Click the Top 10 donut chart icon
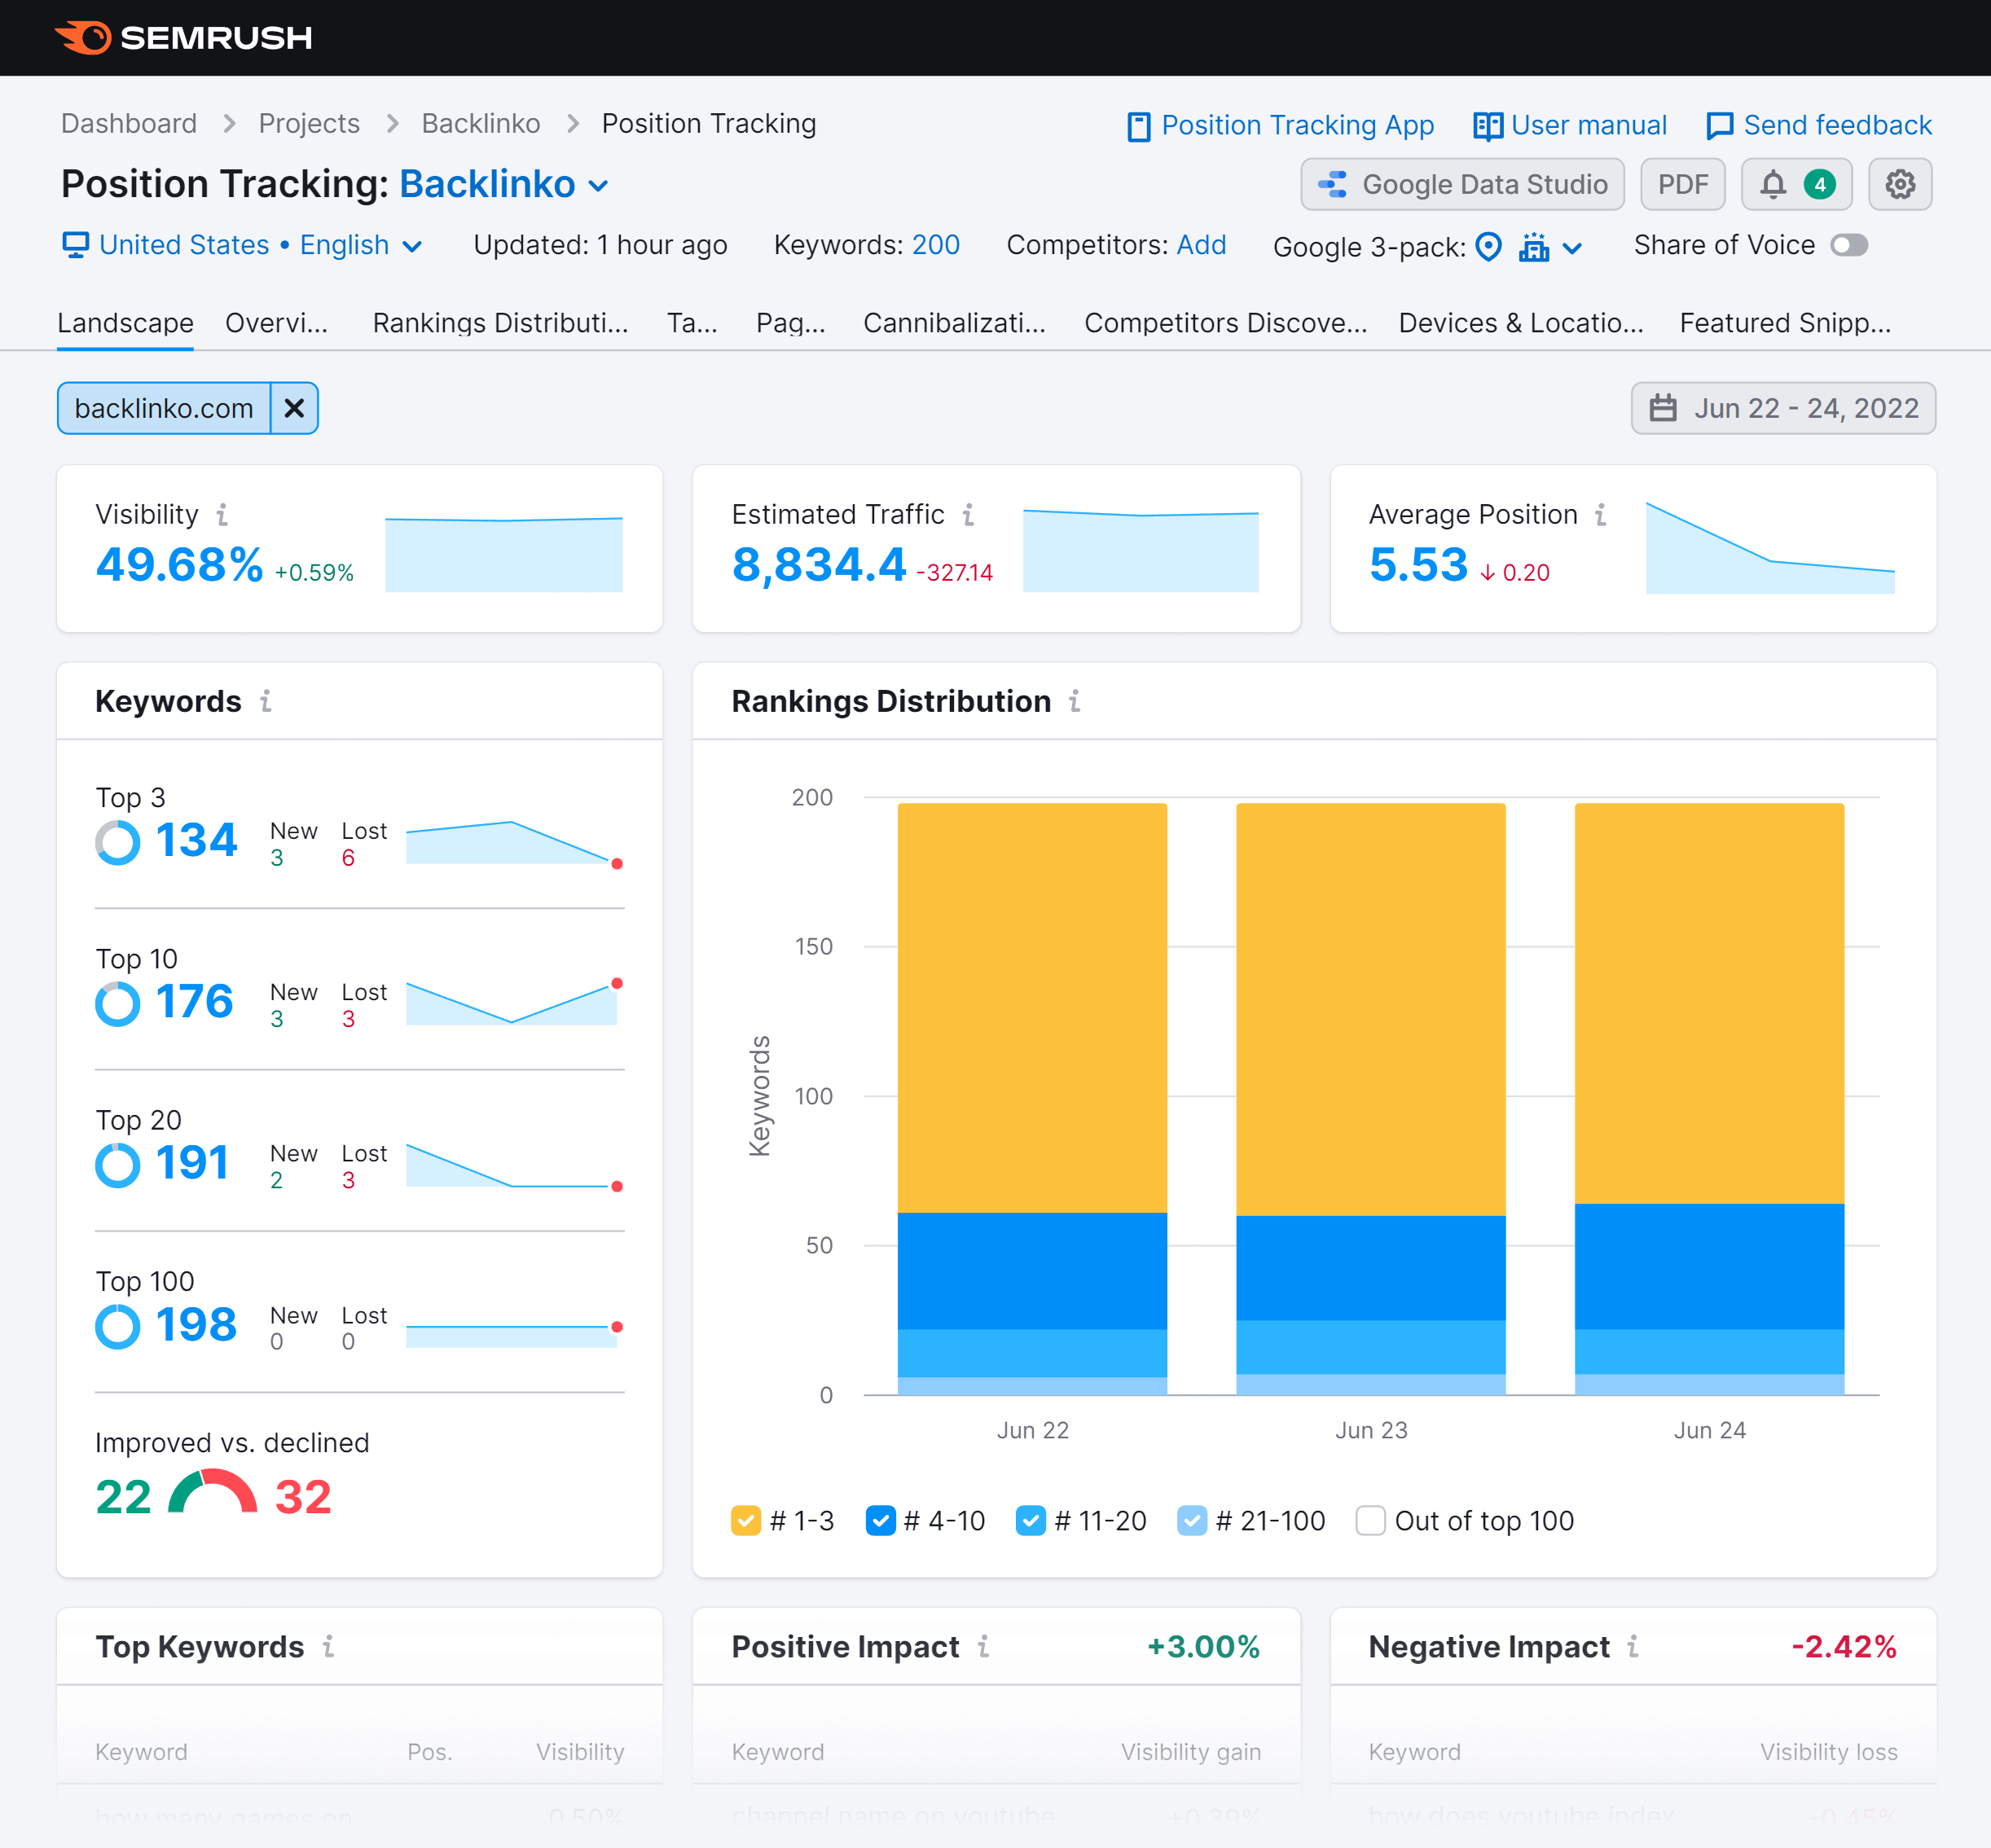This screenshot has height=1848, width=1991. [118, 1004]
